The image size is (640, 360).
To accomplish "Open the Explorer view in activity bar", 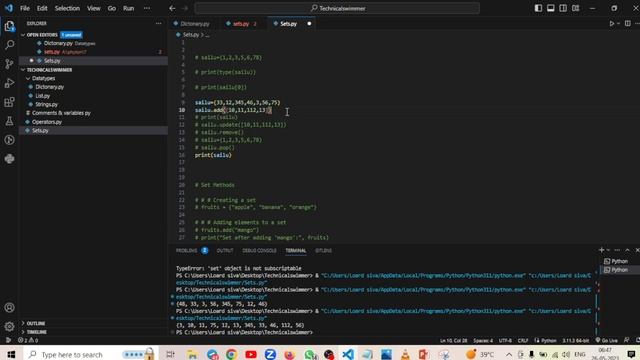I will click(9, 26).
